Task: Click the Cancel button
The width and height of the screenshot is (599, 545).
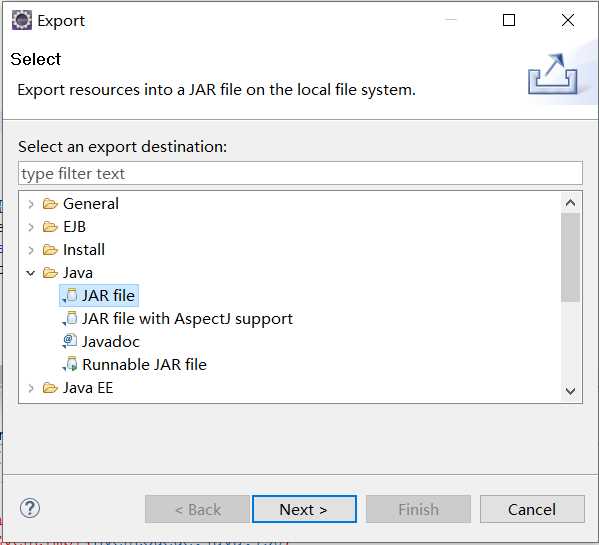Action: pyautogui.click(x=532, y=509)
